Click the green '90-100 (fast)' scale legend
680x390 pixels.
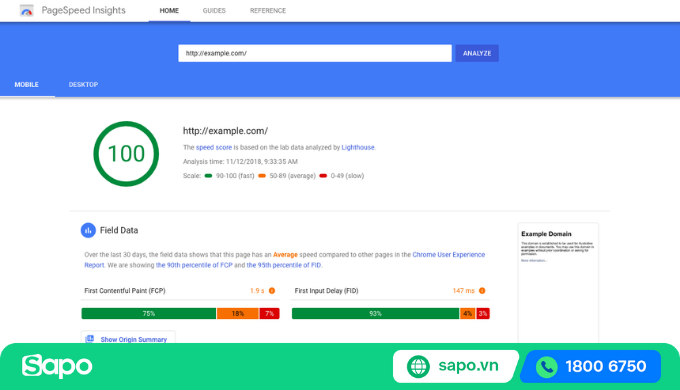[229, 176]
